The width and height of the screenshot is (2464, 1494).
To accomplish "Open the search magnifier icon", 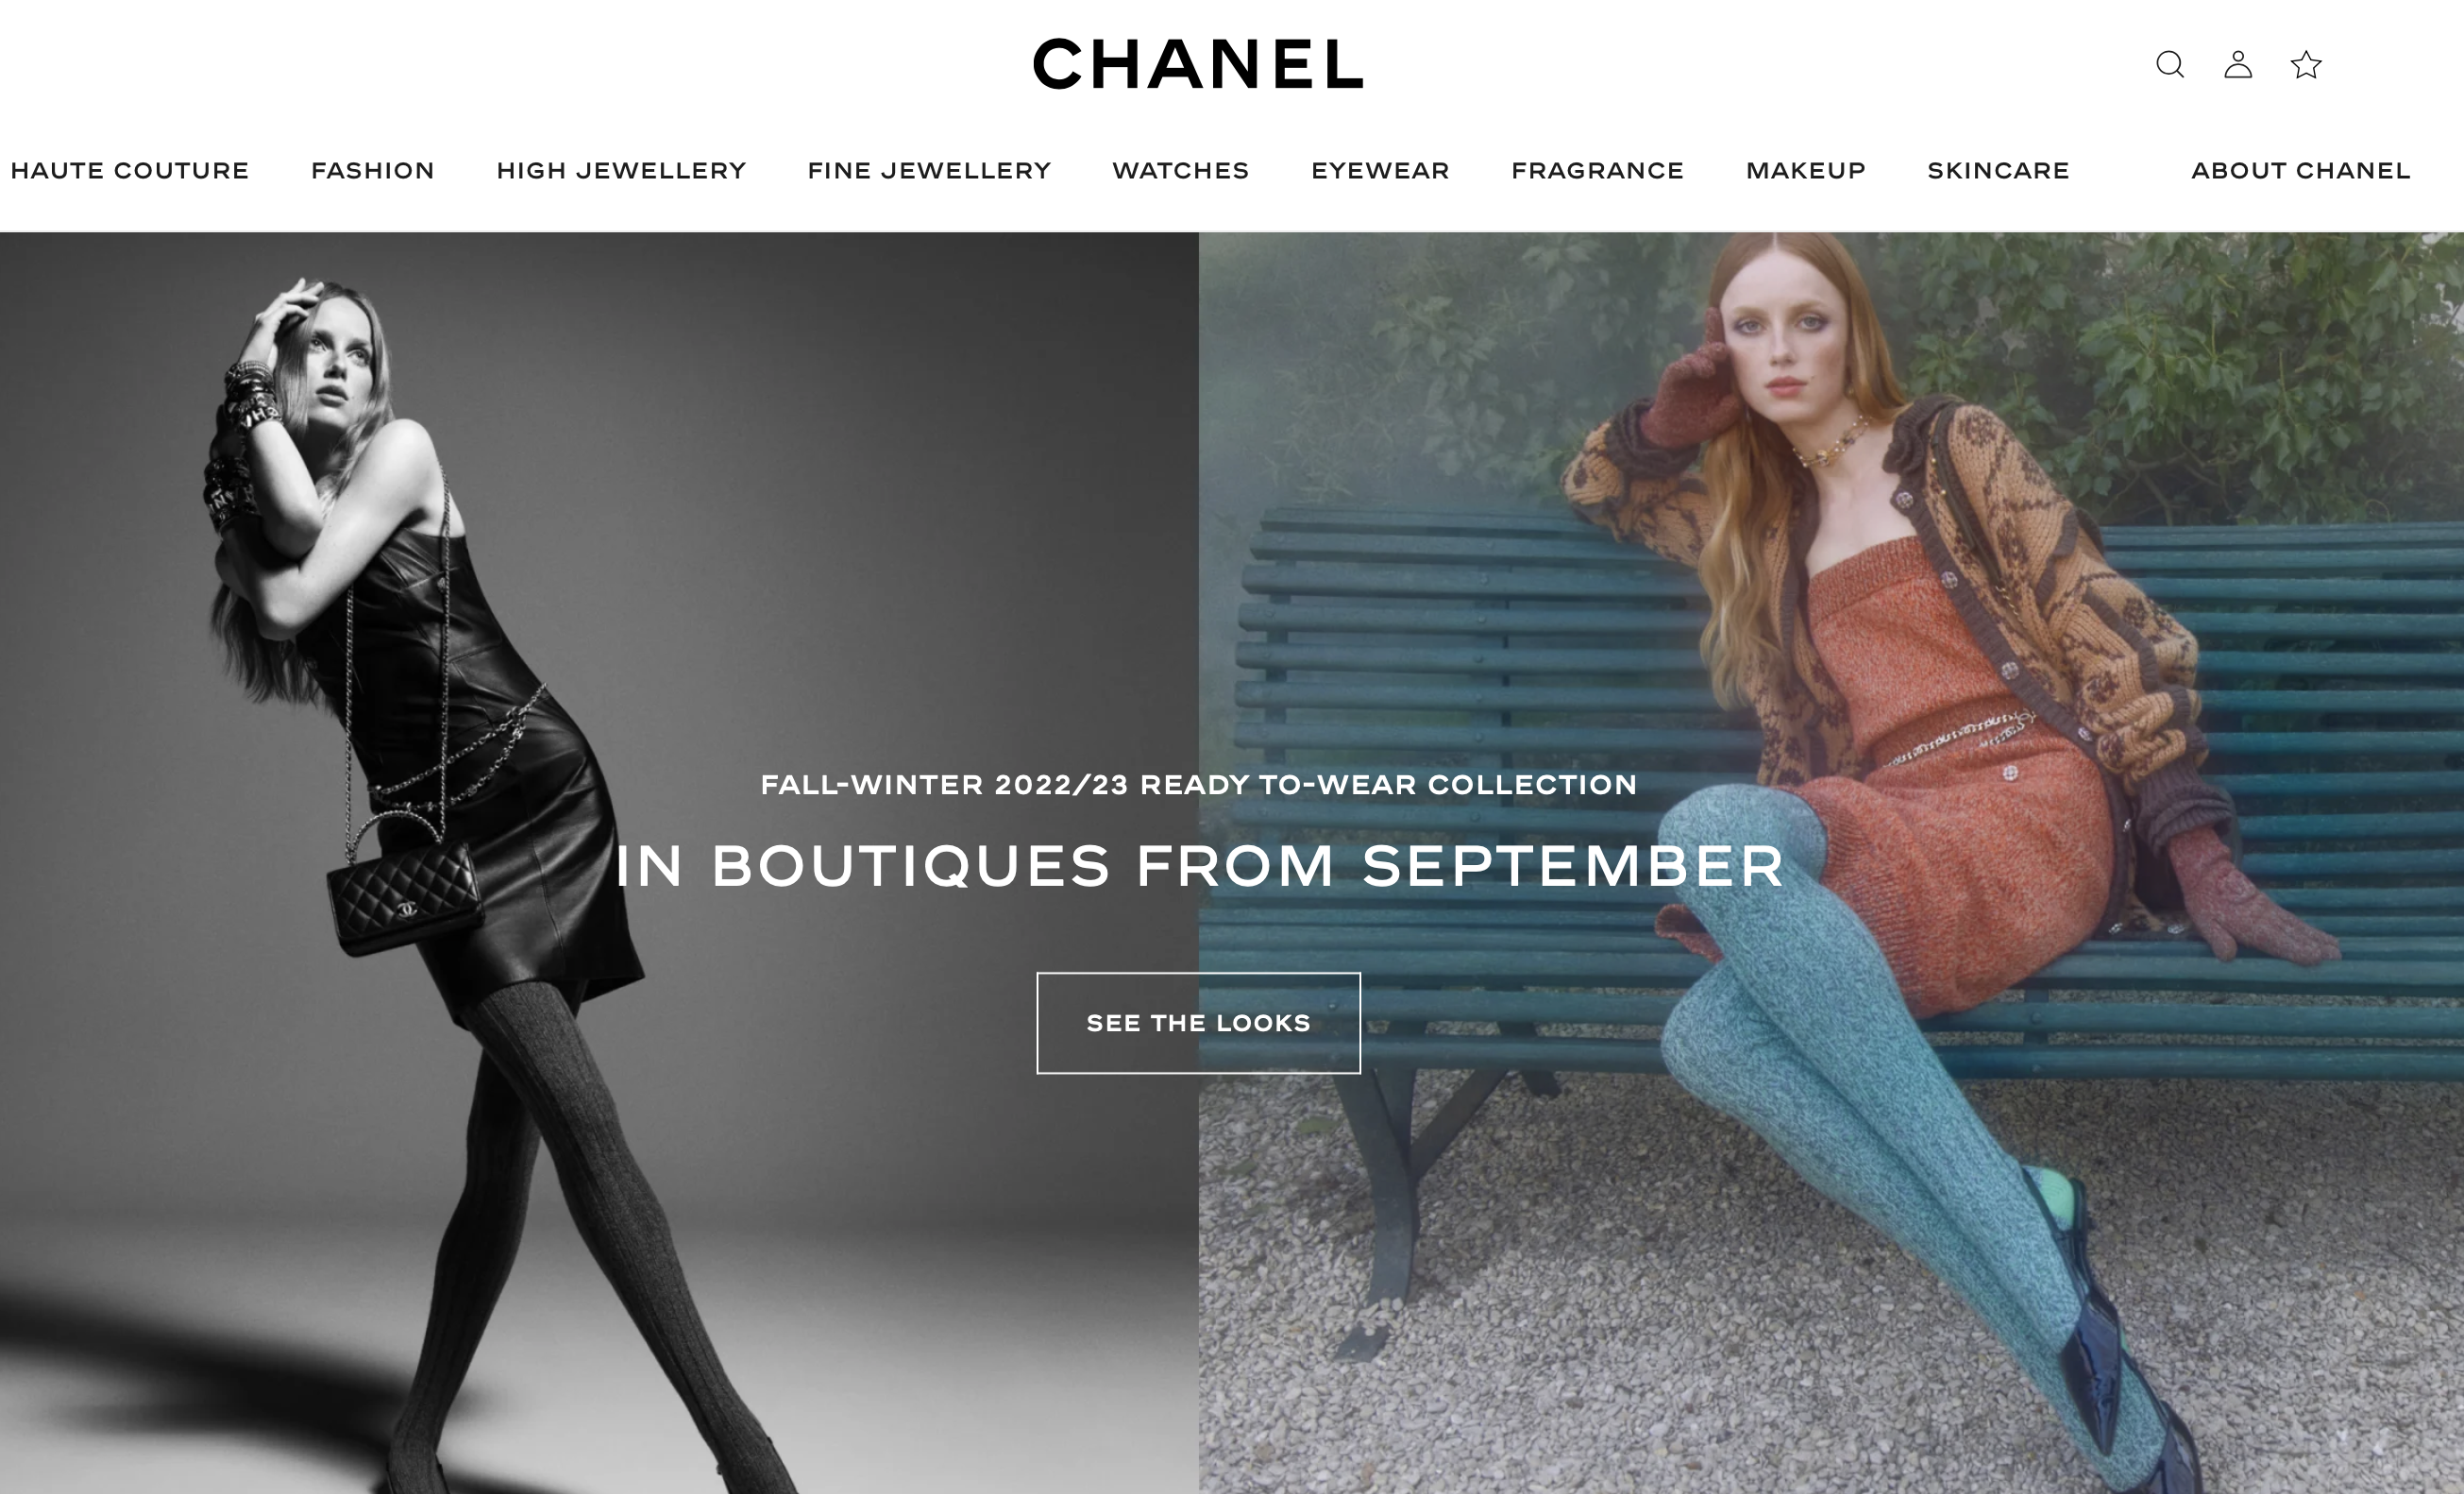I will [x=2169, y=65].
